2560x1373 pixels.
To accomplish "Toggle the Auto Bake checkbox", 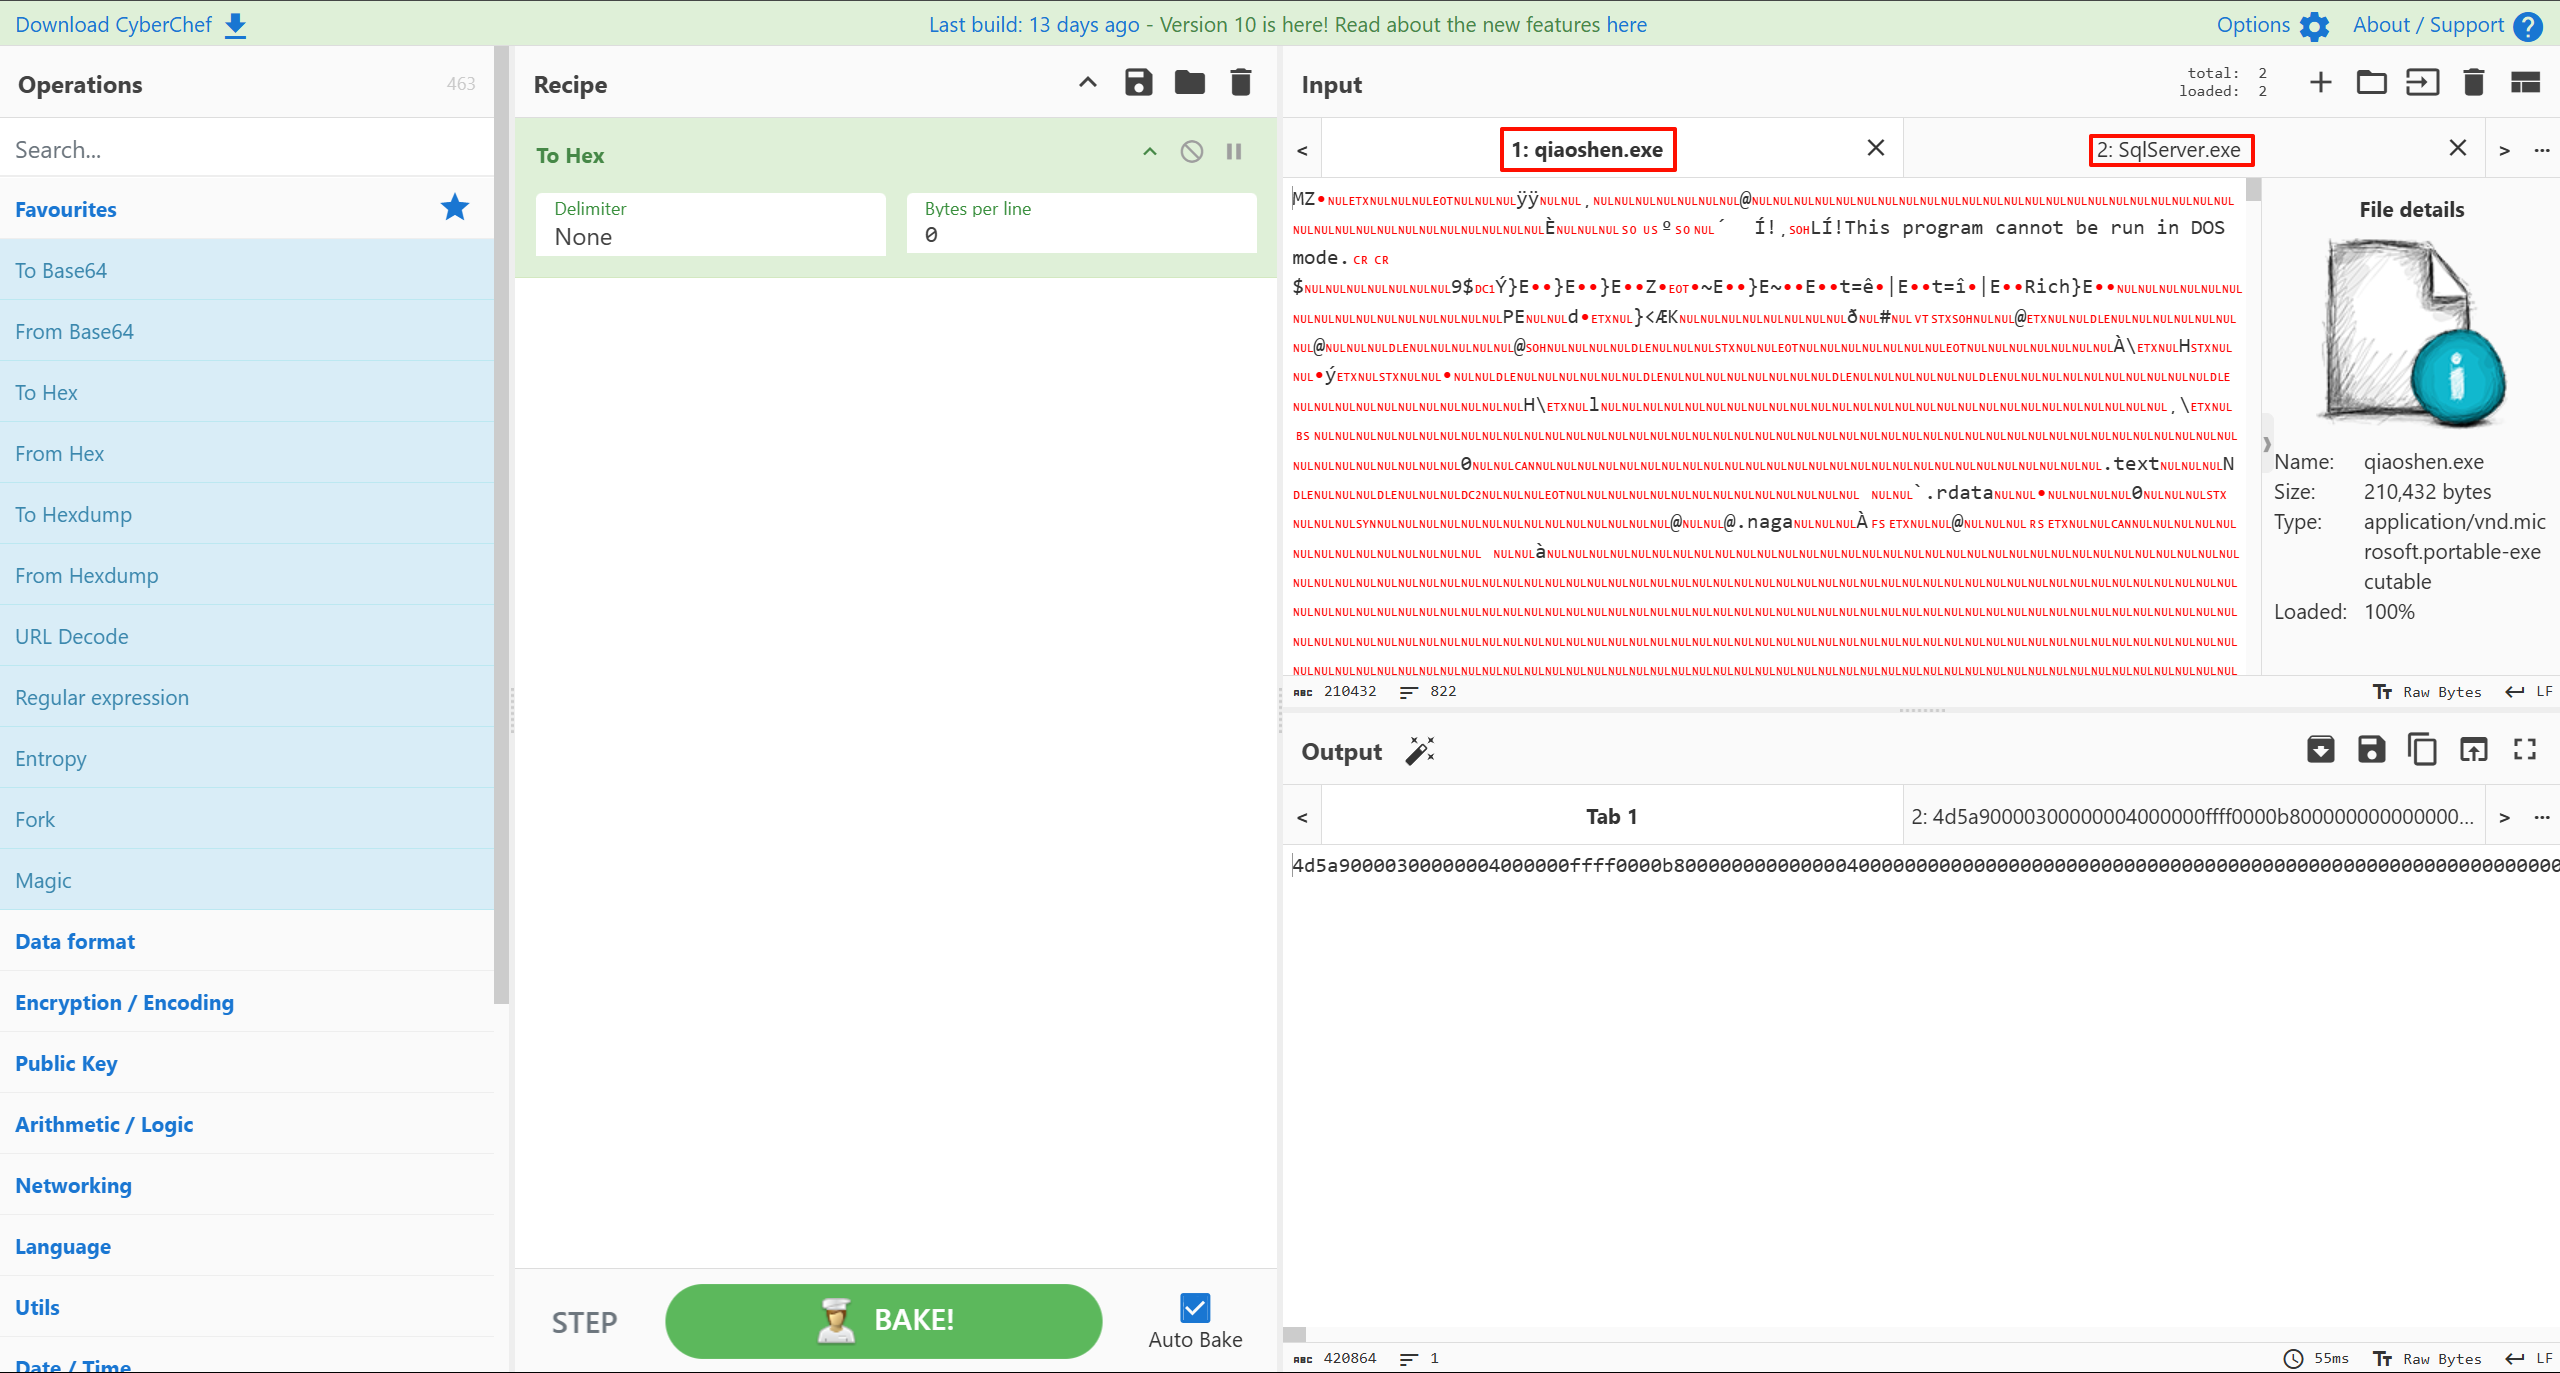I will (x=1195, y=1308).
